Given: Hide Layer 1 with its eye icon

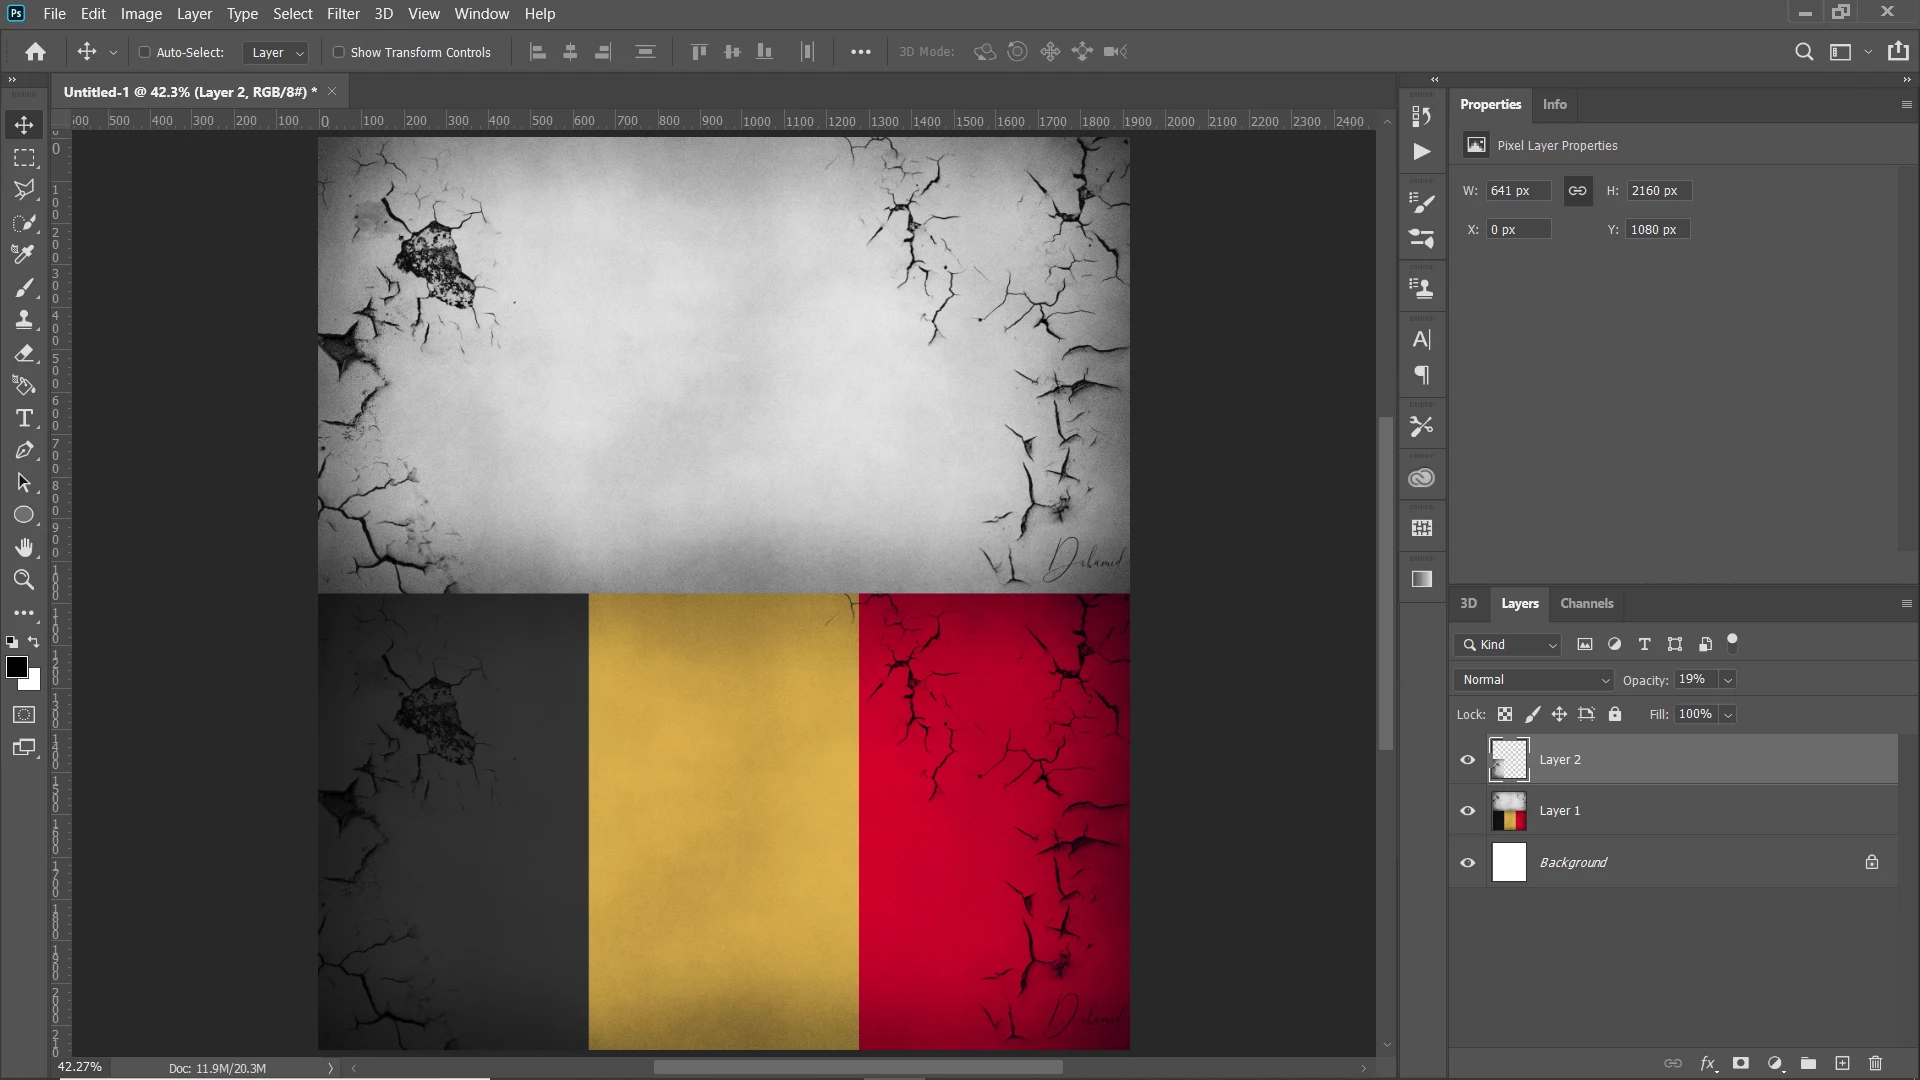Looking at the screenshot, I should tap(1467, 811).
